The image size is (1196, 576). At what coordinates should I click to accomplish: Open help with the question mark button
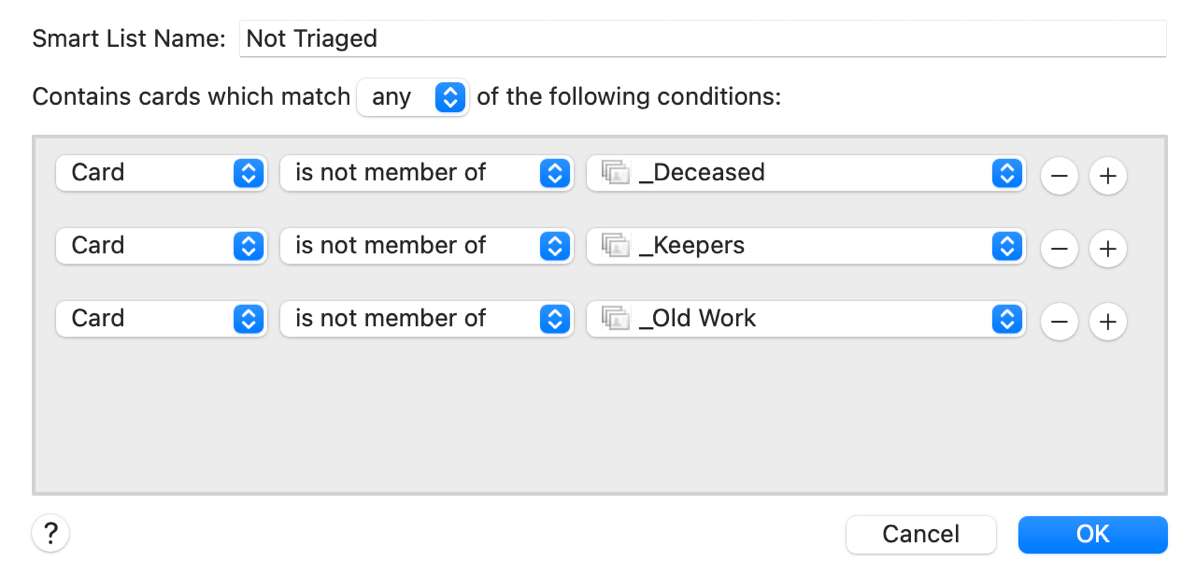click(x=50, y=533)
